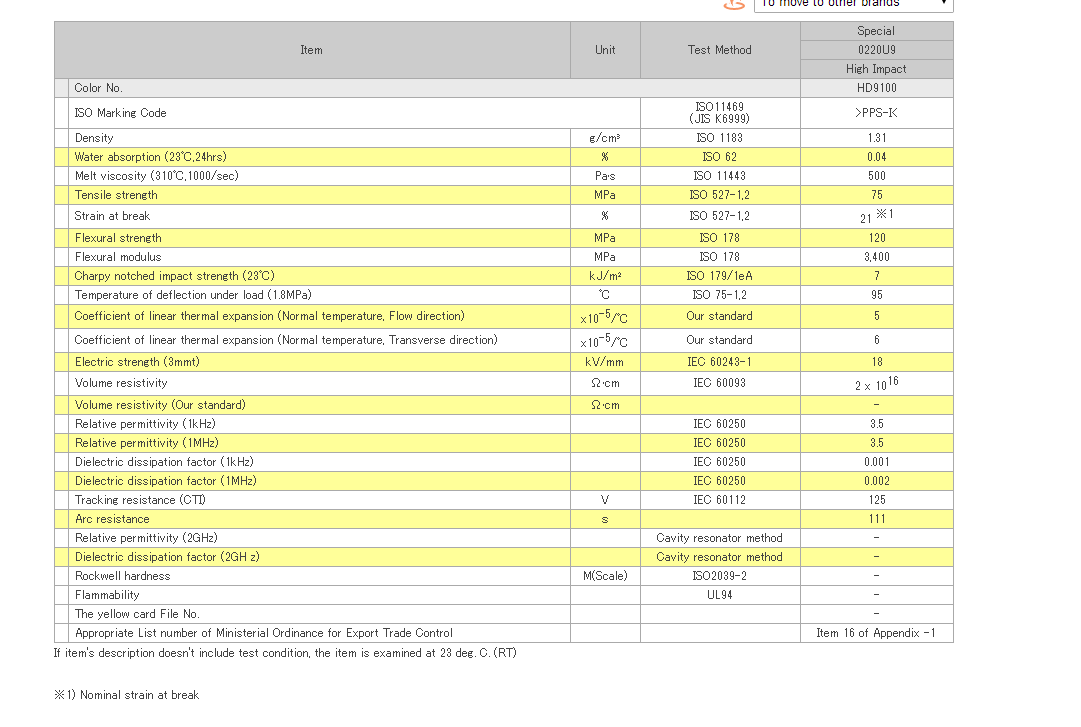Click the 'ISO 62' test method cell

(720, 157)
